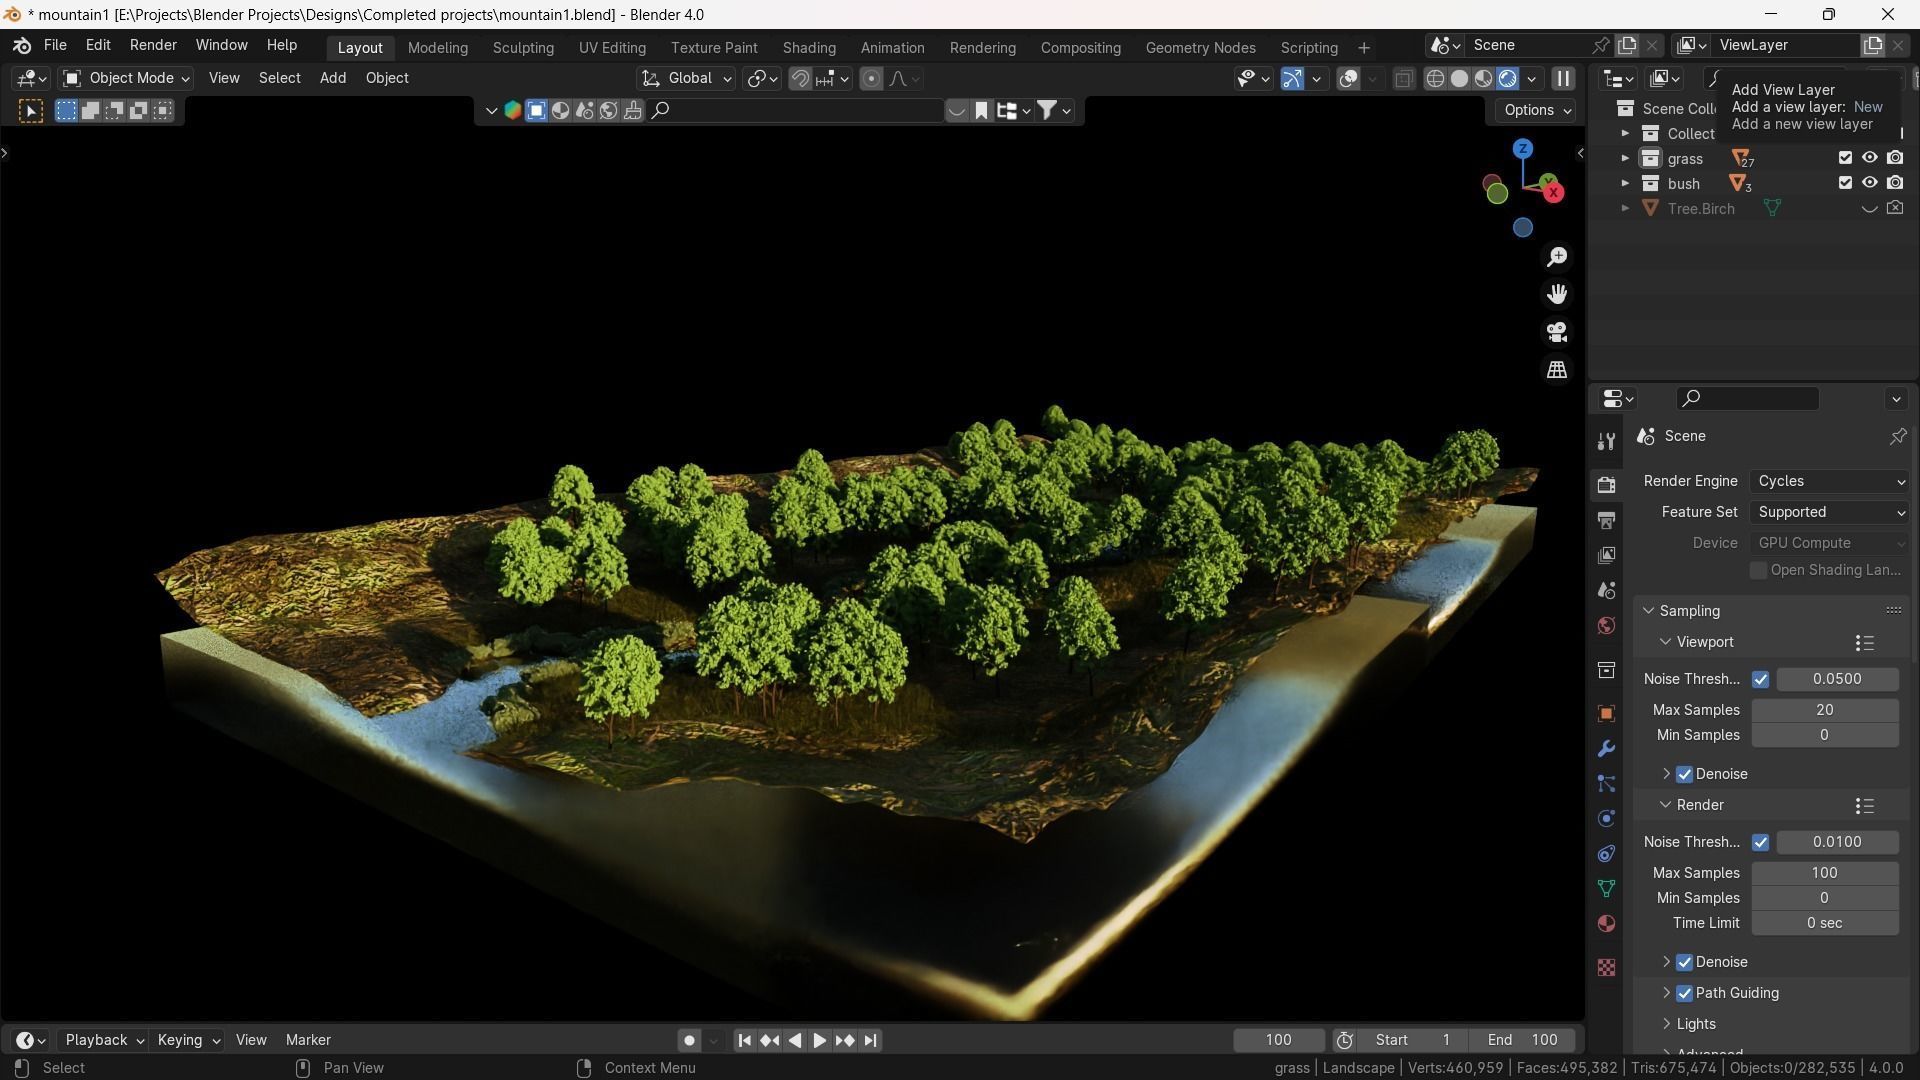Open the File menu
1920x1080 pixels.
click(55, 45)
